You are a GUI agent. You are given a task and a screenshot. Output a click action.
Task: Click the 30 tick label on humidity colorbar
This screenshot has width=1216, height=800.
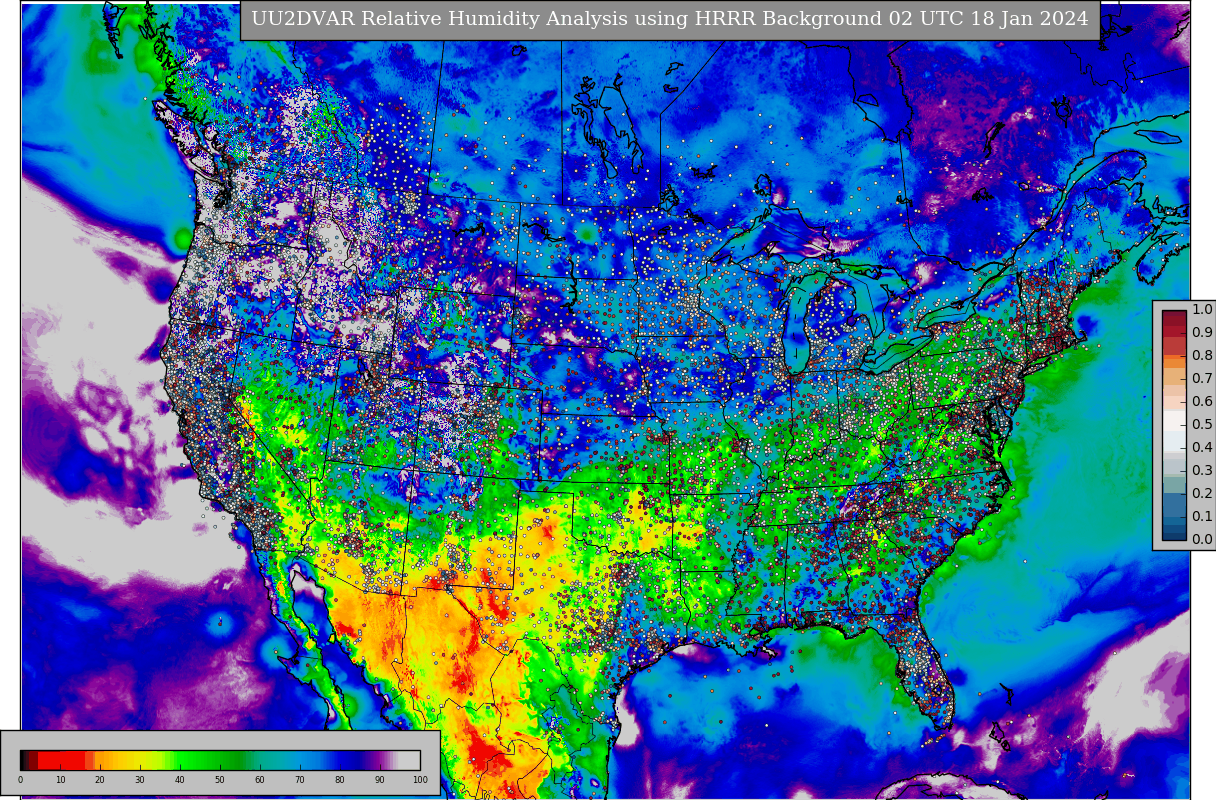140,780
